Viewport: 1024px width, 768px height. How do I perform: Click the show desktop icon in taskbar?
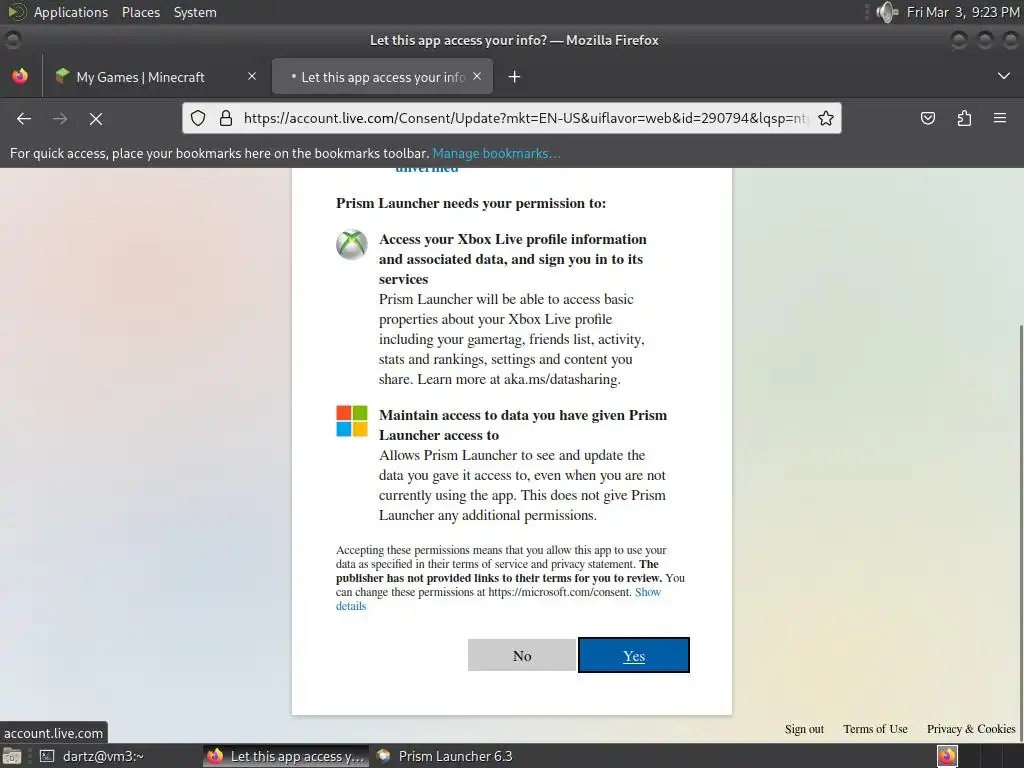click(12, 756)
